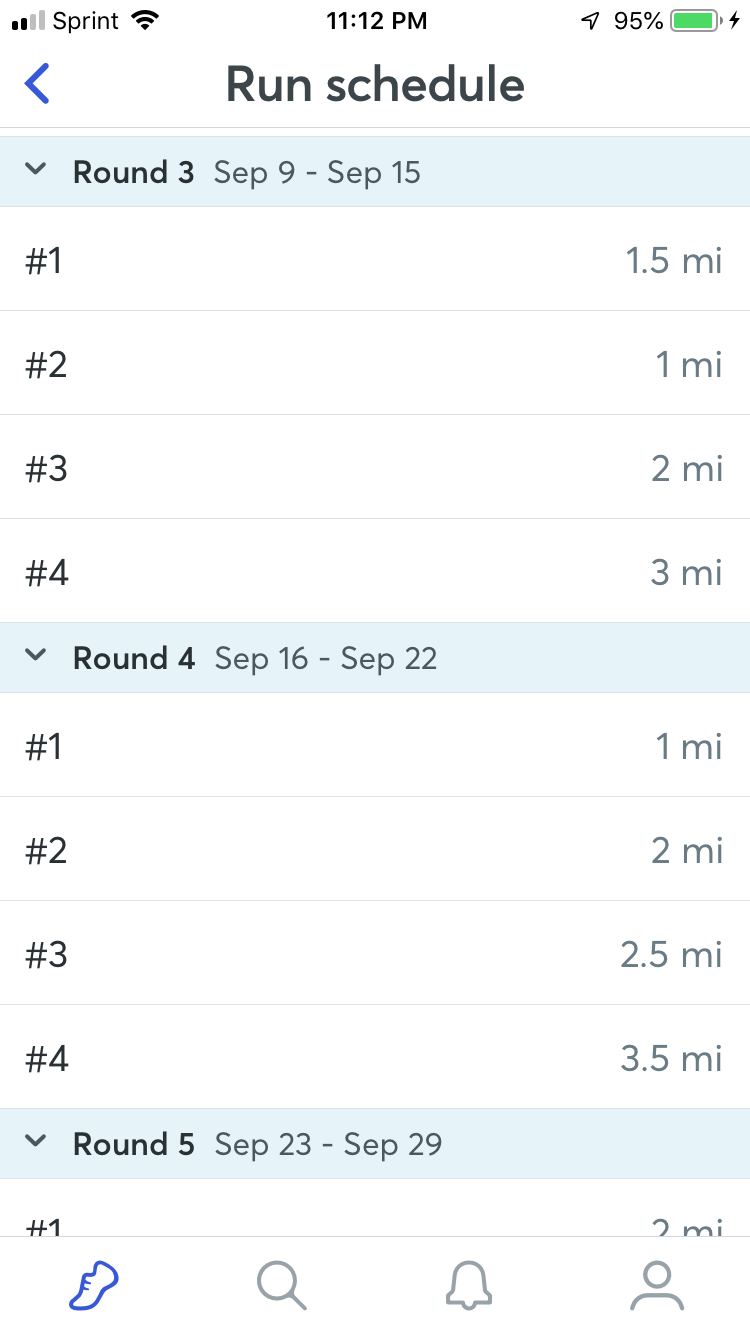Screen dimensions: 750x1334
Task: Open Round 3 run #3 of 2 mi
Action: 375,468
